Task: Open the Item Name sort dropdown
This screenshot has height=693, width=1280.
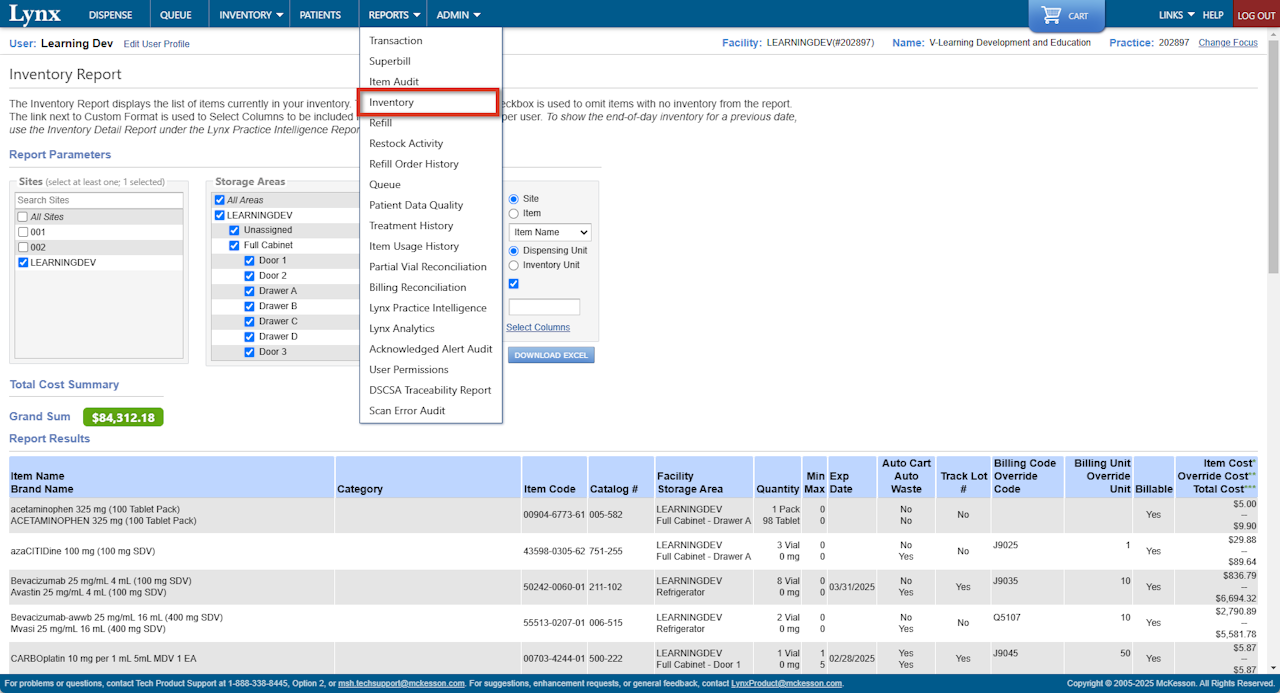Action: coord(550,232)
